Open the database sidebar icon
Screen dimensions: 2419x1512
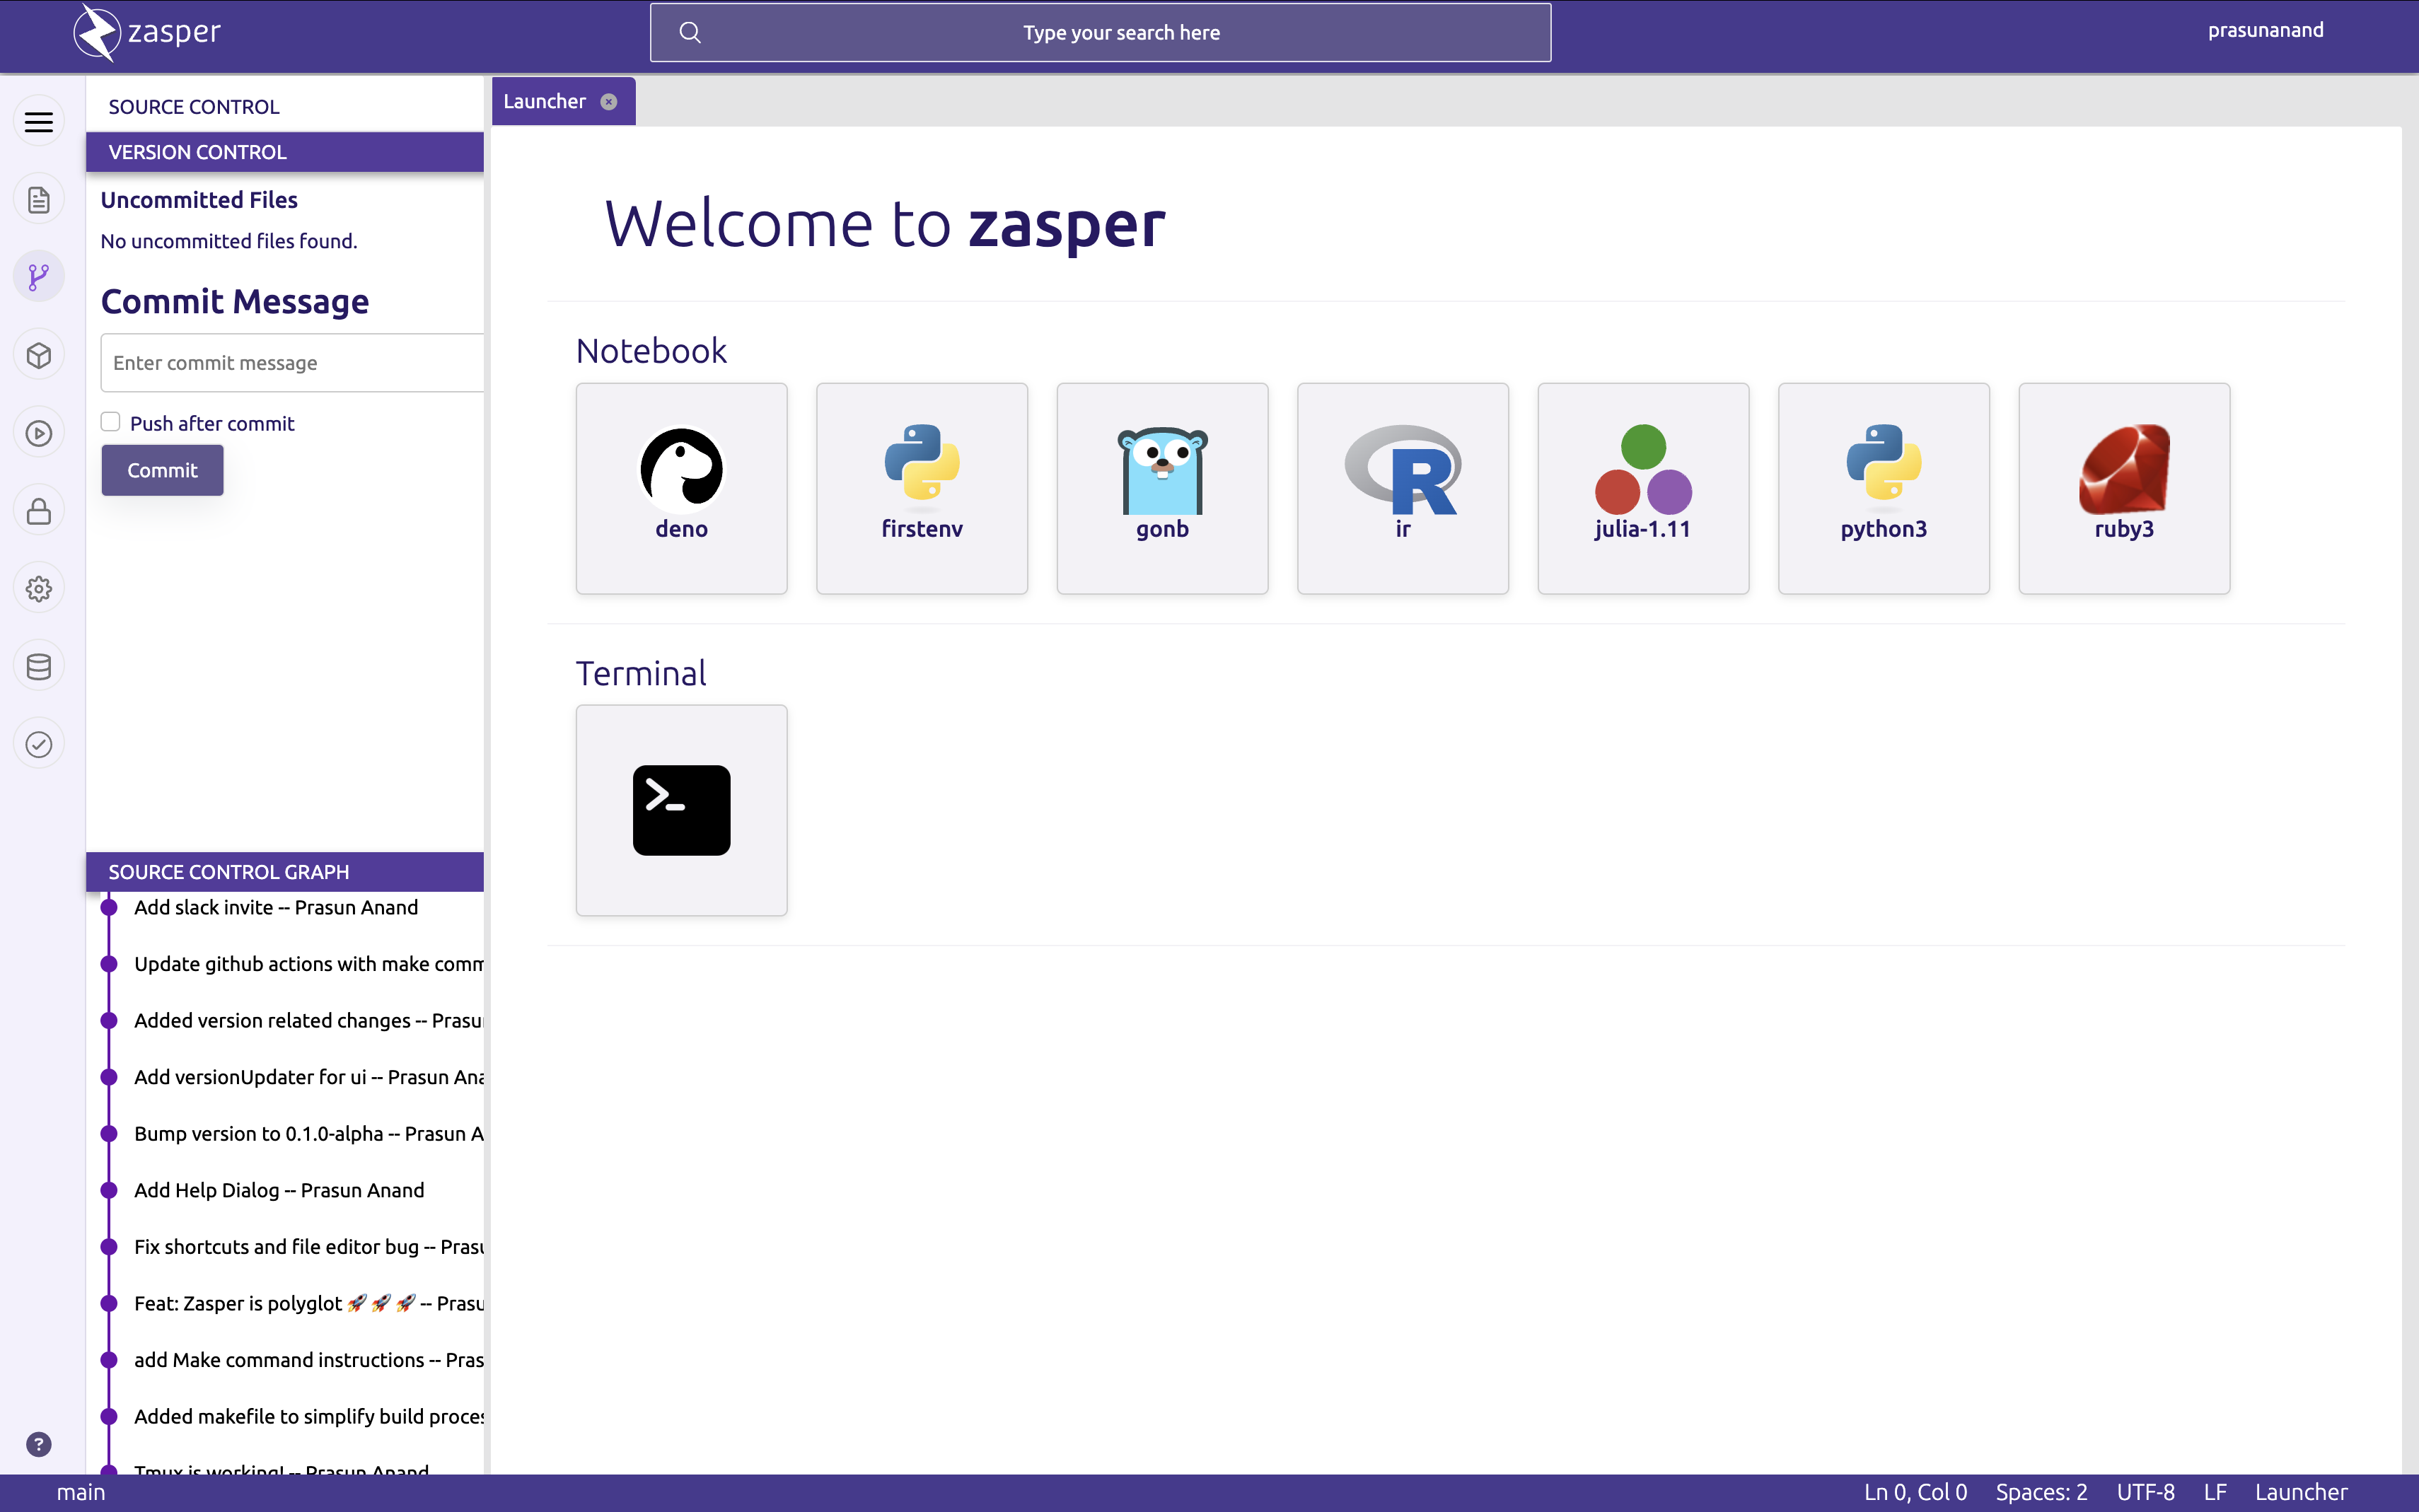pyautogui.click(x=39, y=666)
